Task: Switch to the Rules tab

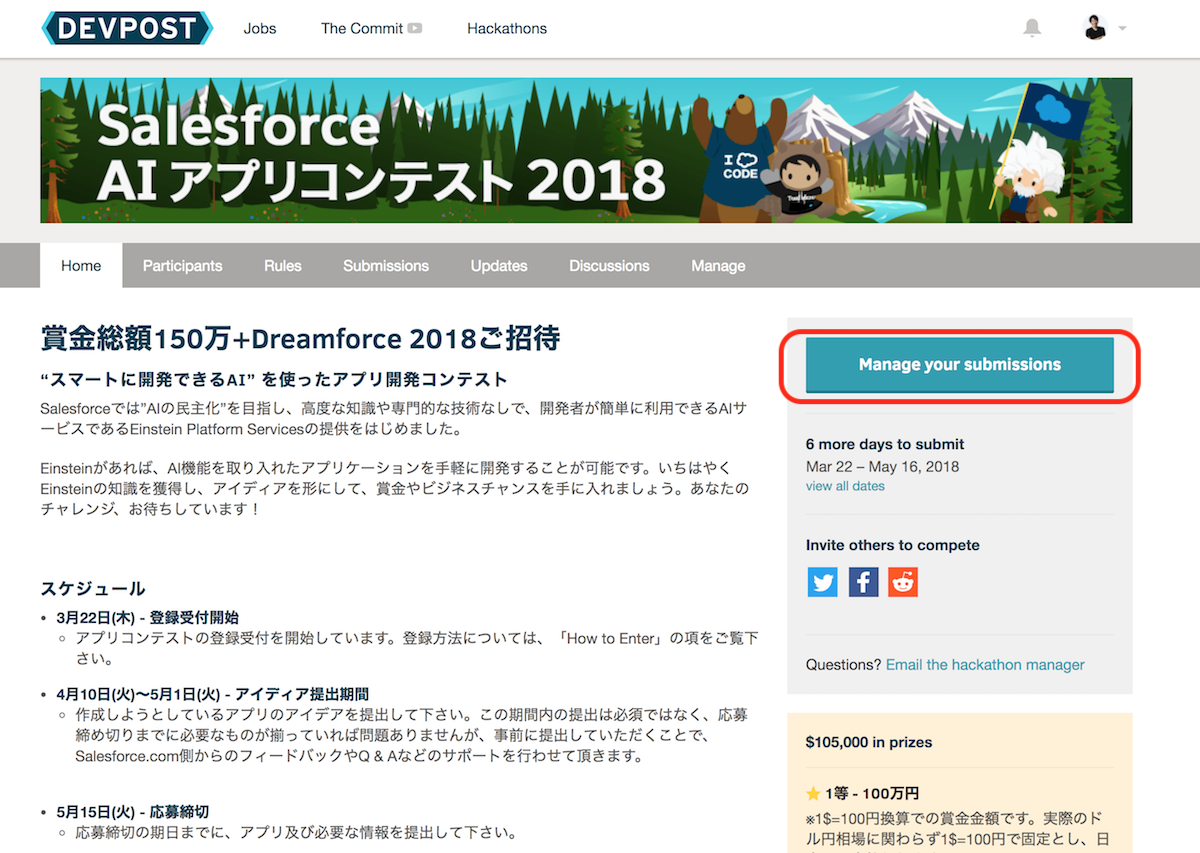Action: click(x=283, y=265)
